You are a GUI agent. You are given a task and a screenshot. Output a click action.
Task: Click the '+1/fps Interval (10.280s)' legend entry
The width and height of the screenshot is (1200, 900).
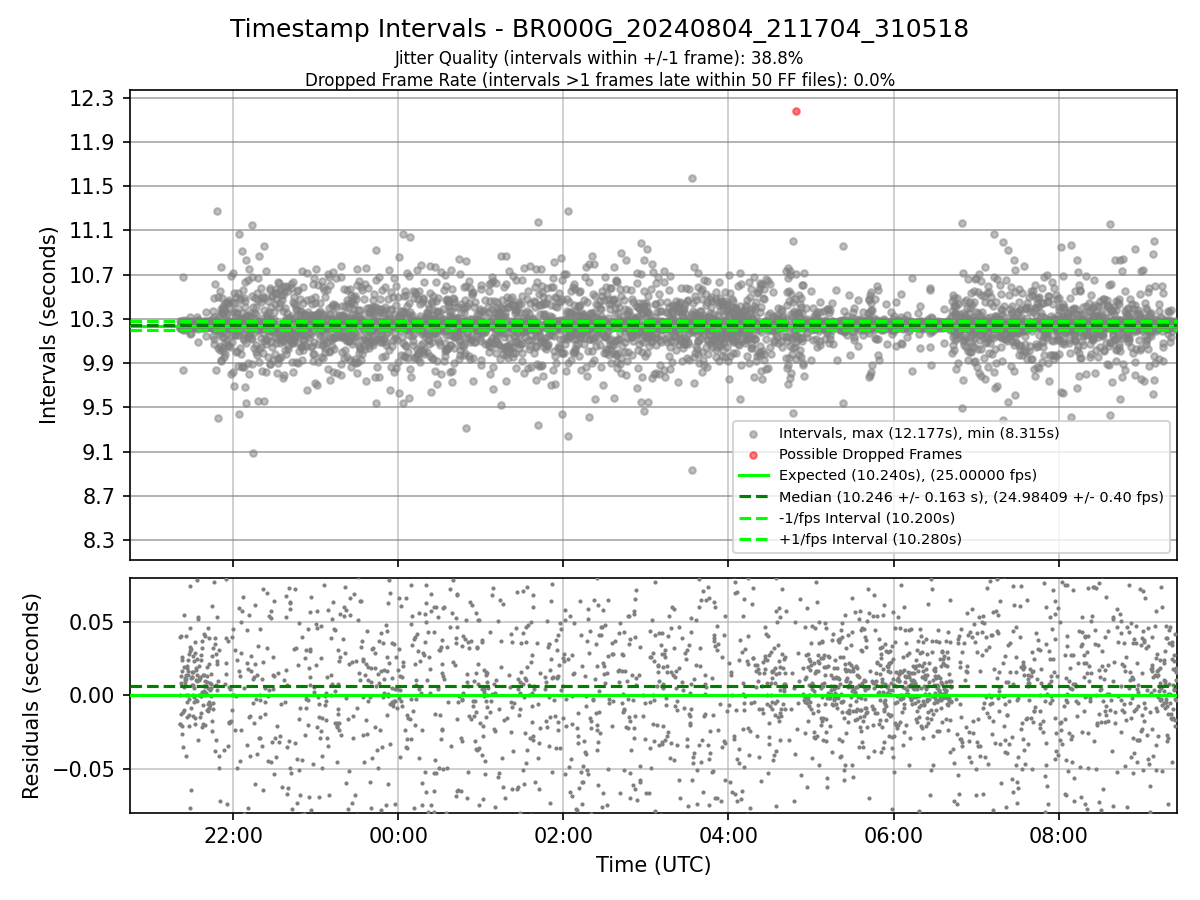click(x=870, y=539)
